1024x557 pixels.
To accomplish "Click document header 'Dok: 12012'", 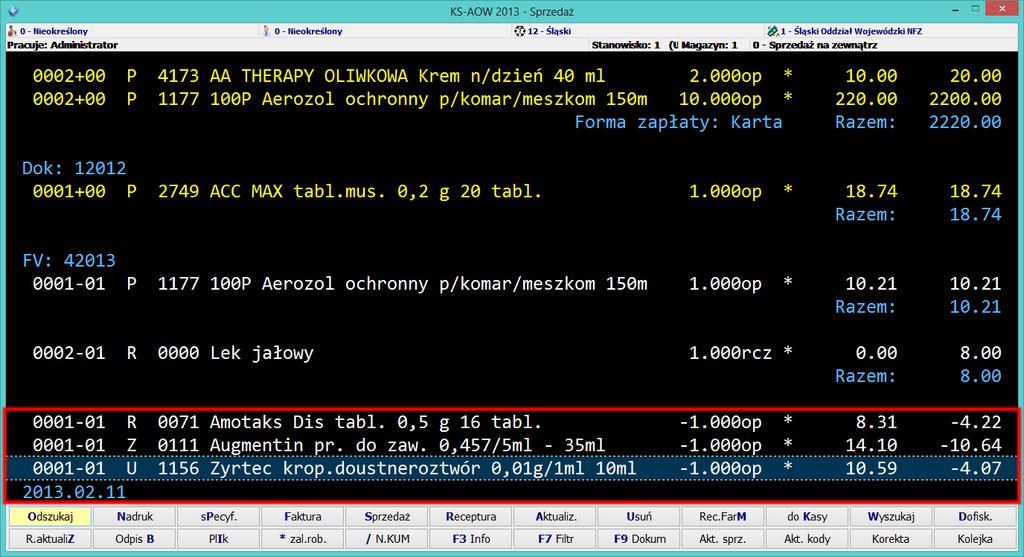I will pyautogui.click(x=74, y=168).
